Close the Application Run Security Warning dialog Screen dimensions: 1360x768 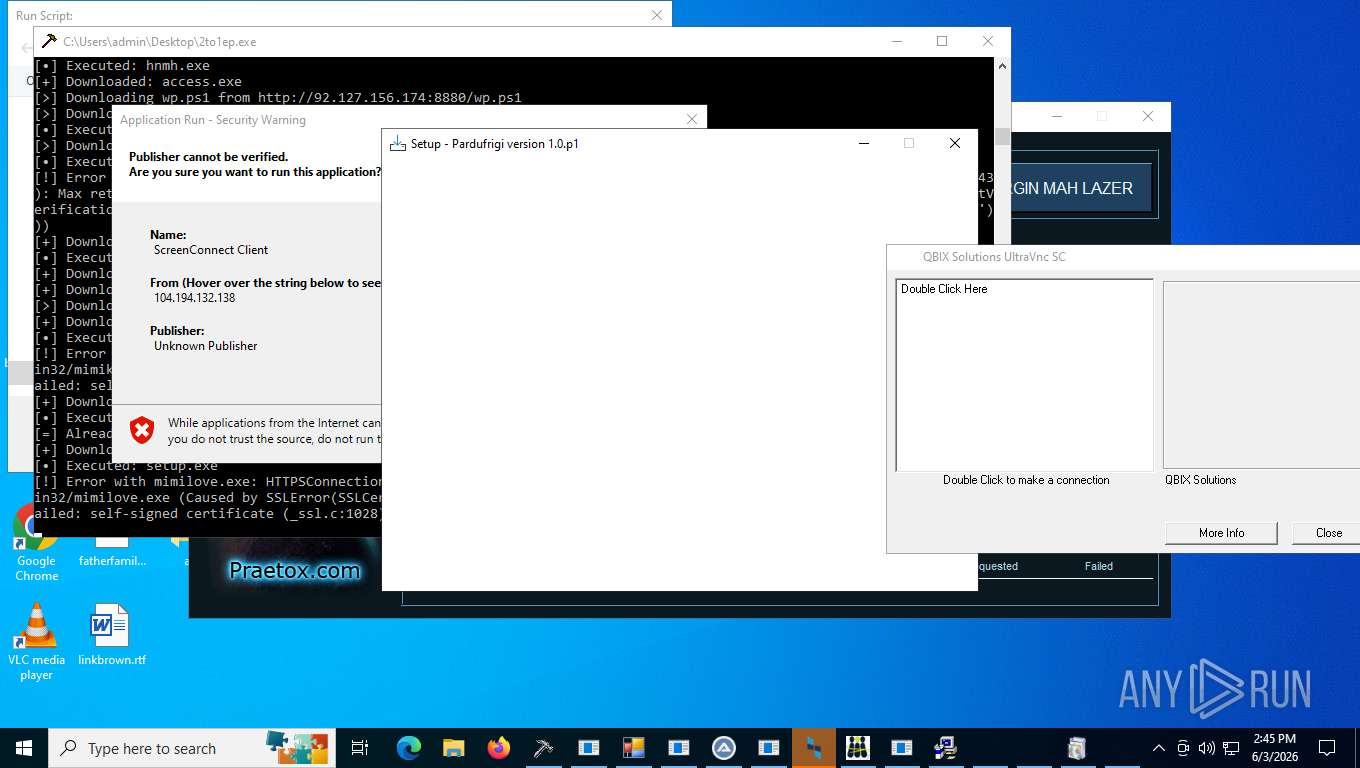pyautogui.click(x=691, y=119)
